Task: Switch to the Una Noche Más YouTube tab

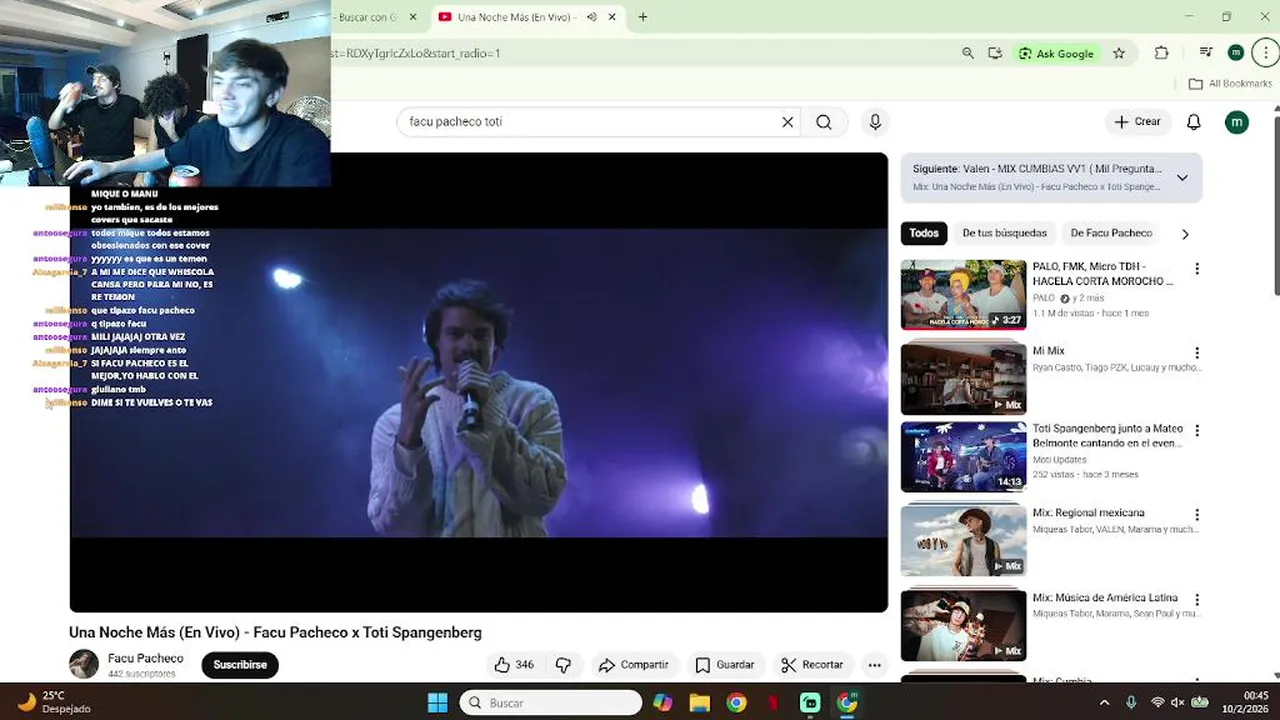Action: pos(516,17)
